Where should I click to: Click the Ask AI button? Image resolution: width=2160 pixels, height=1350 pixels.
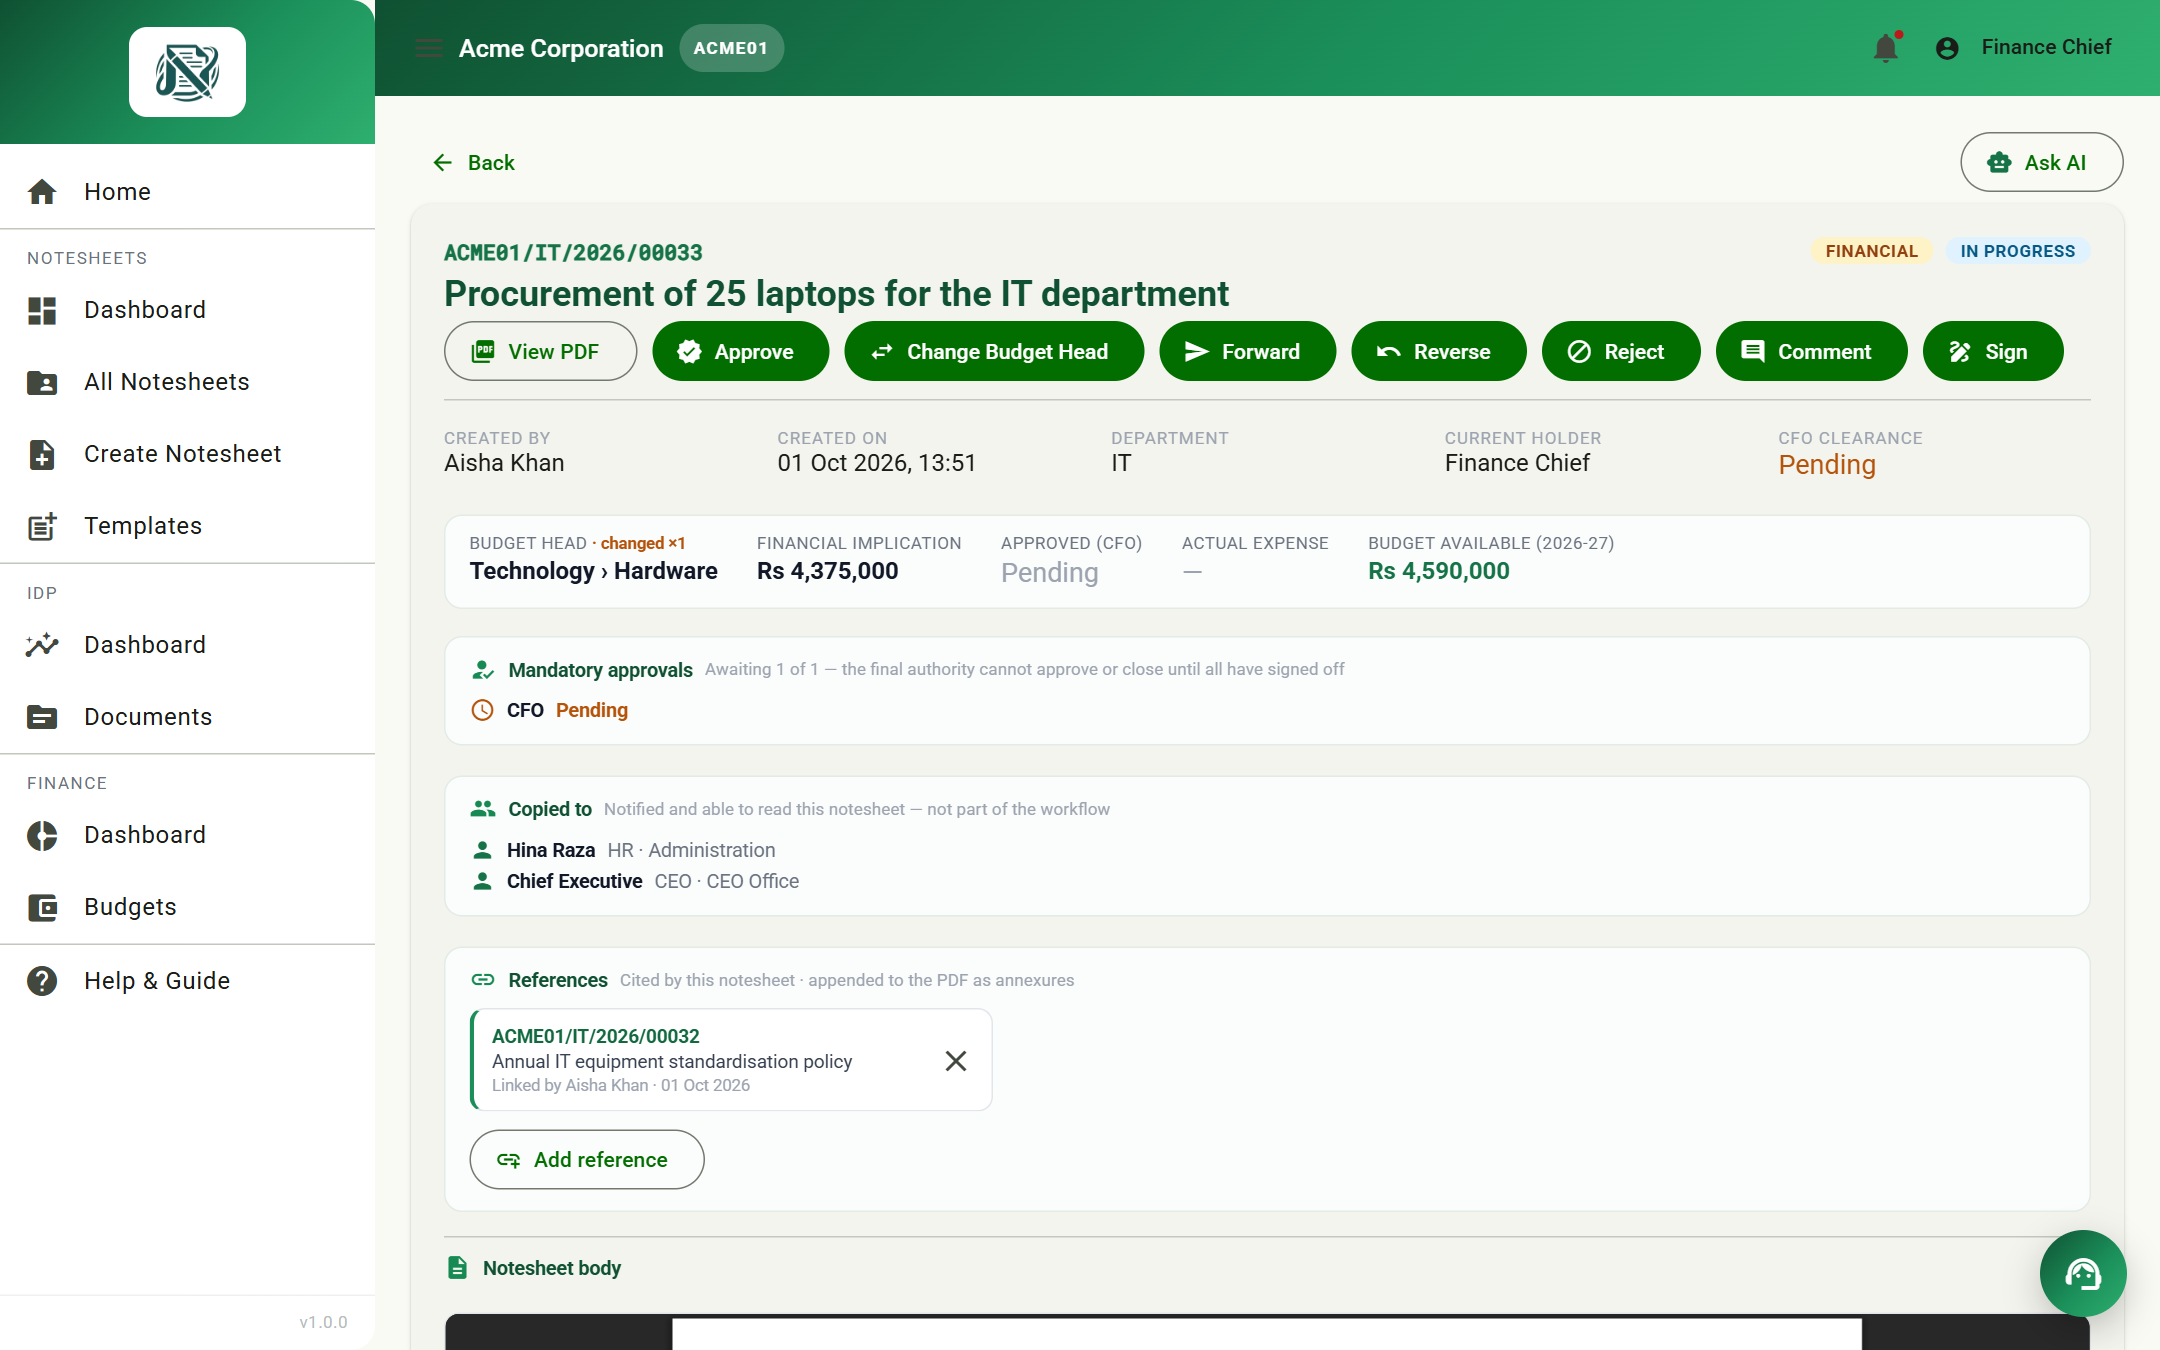pos(2041,162)
